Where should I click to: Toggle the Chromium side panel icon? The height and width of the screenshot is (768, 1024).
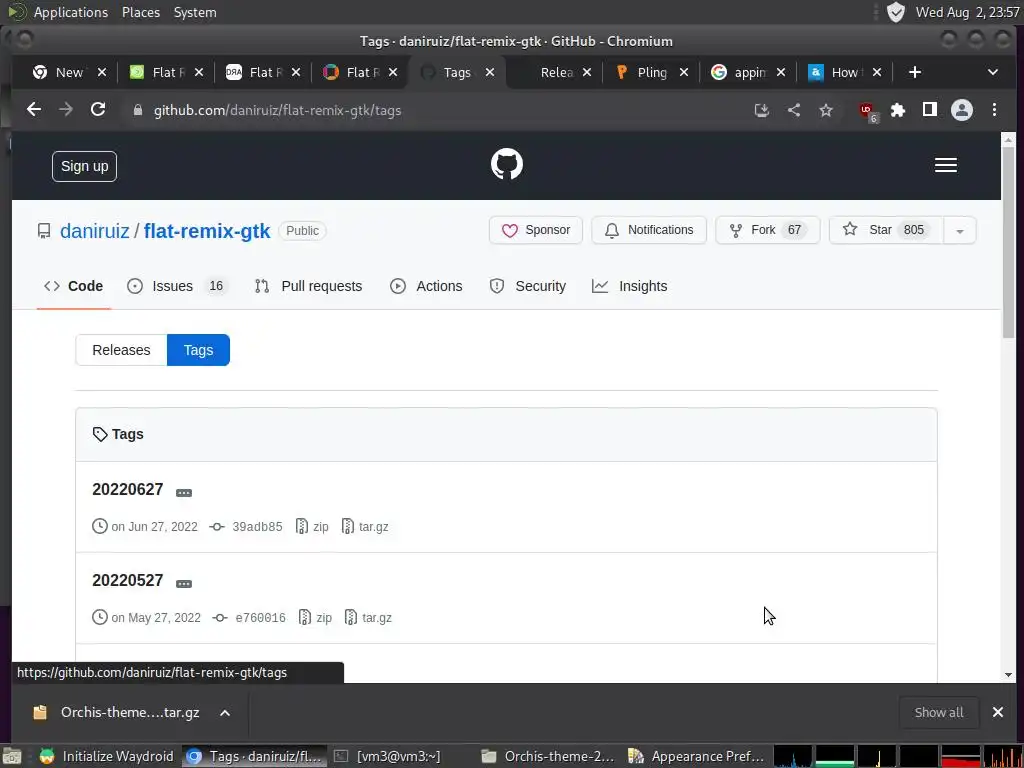[930, 110]
